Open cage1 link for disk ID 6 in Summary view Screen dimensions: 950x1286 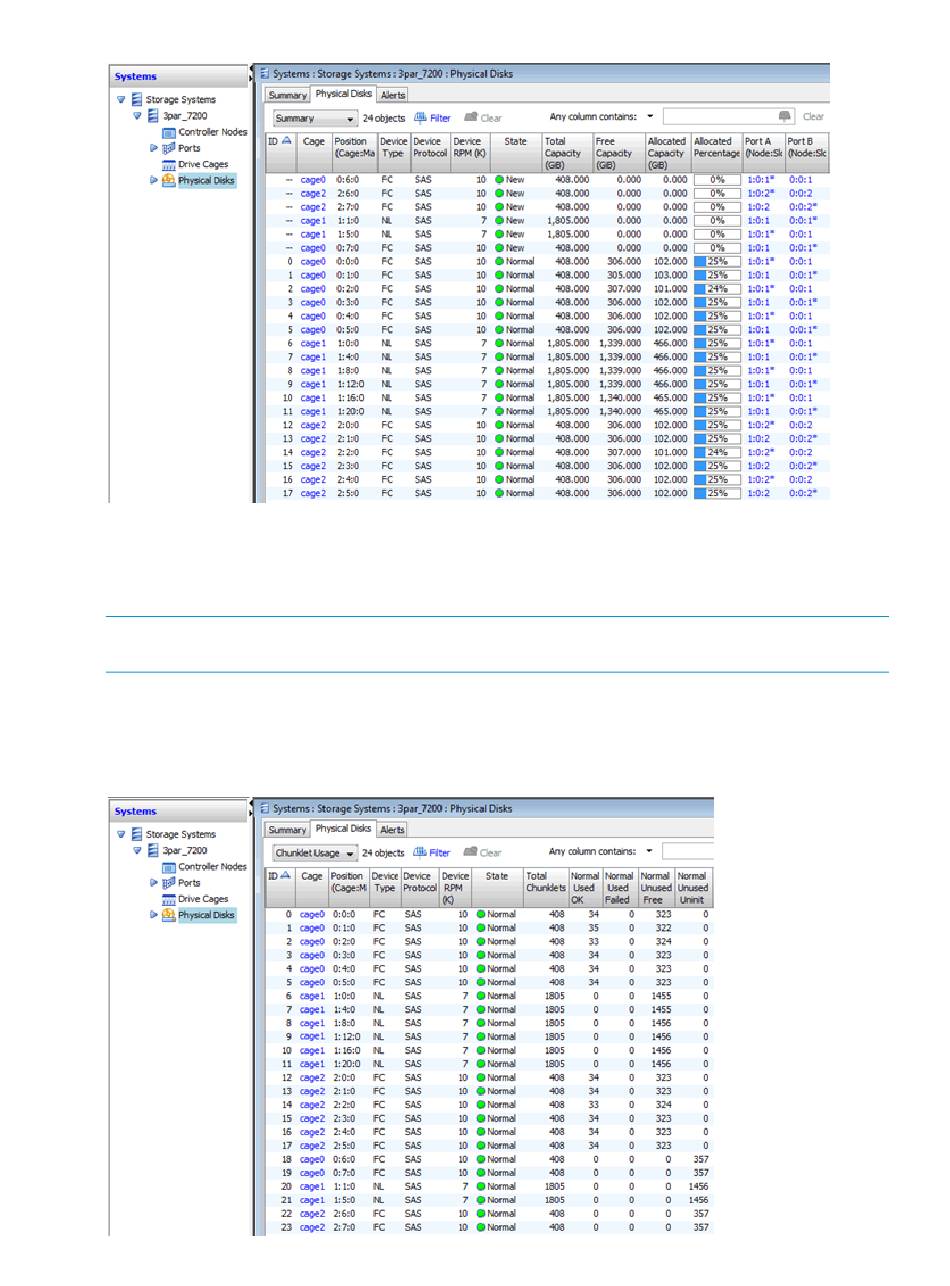314,343
